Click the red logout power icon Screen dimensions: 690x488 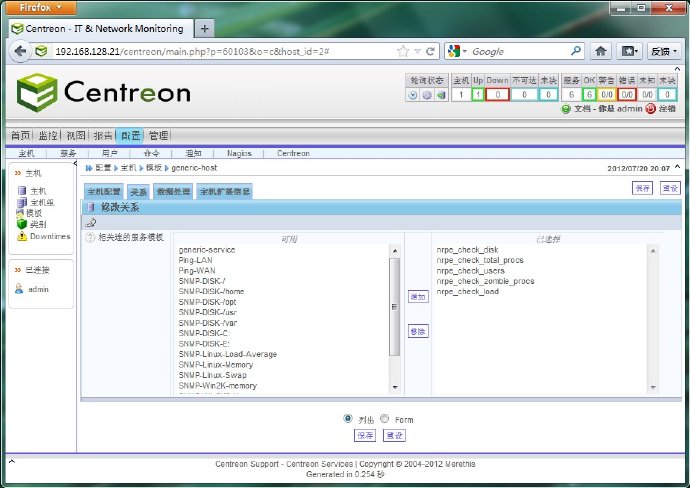pos(650,109)
